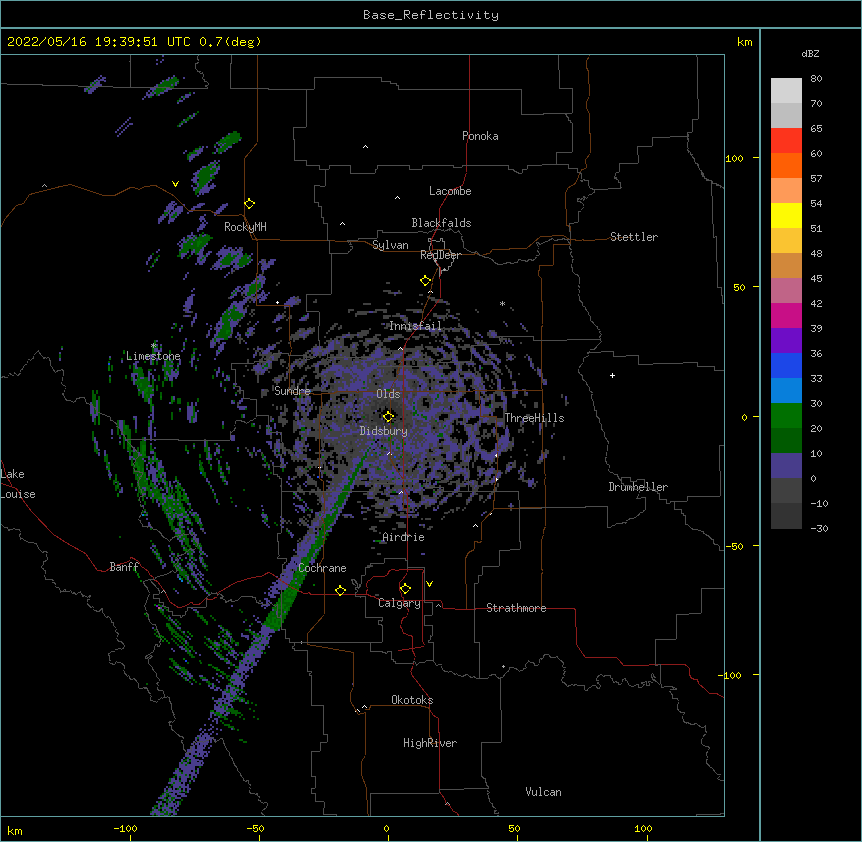
Task: Click the RockyMH map label
Action: (245, 227)
